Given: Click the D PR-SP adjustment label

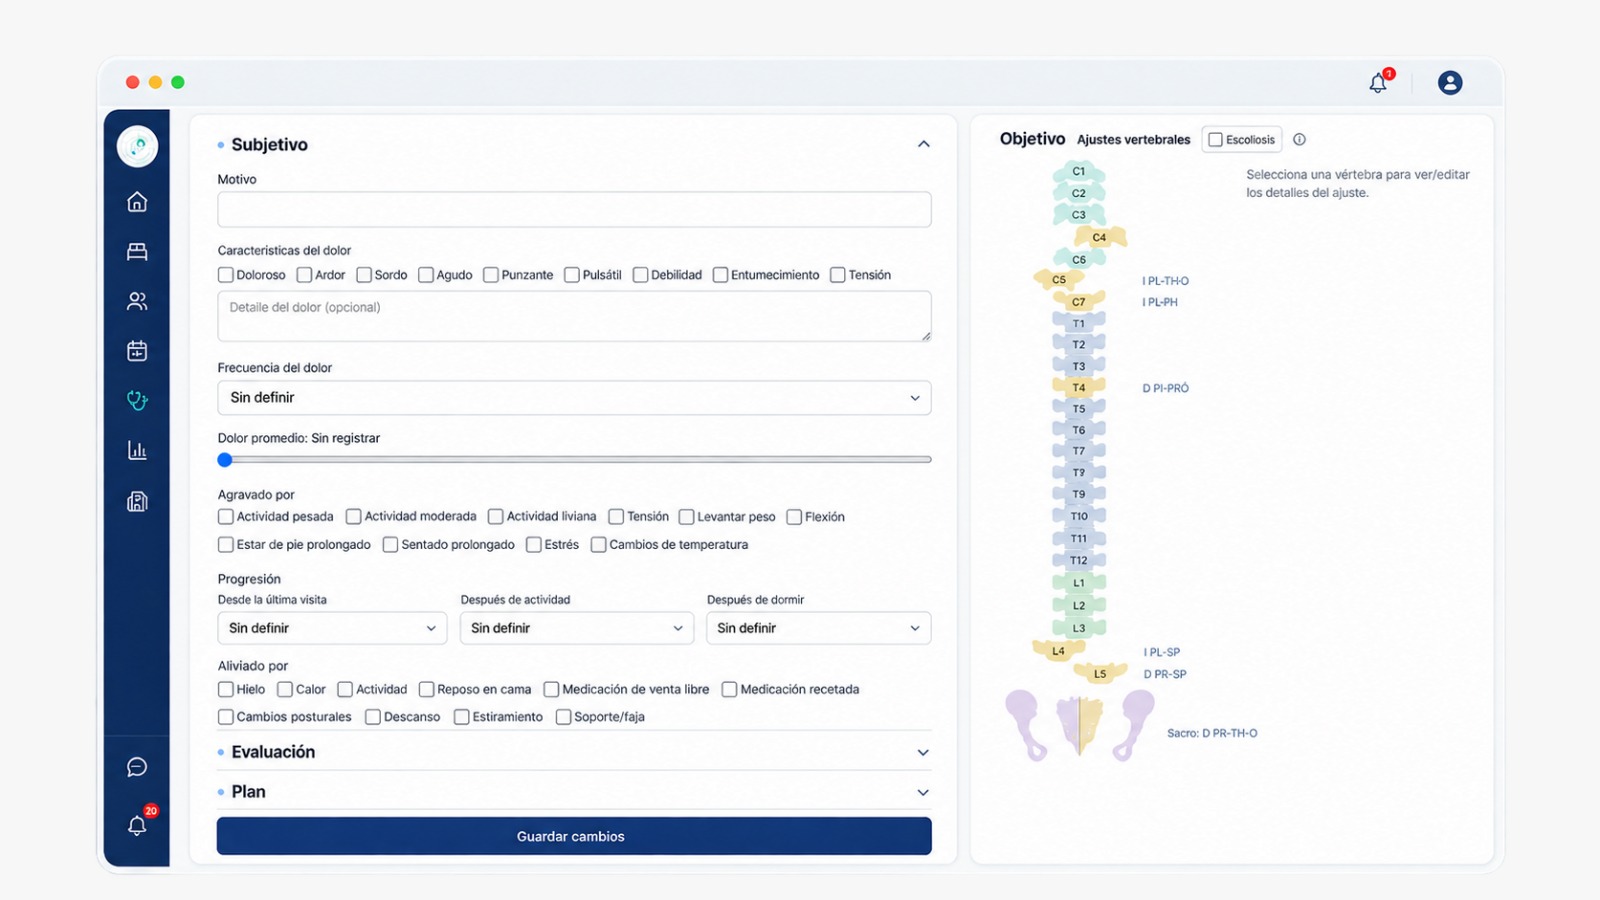Looking at the screenshot, I should (1165, 674).
